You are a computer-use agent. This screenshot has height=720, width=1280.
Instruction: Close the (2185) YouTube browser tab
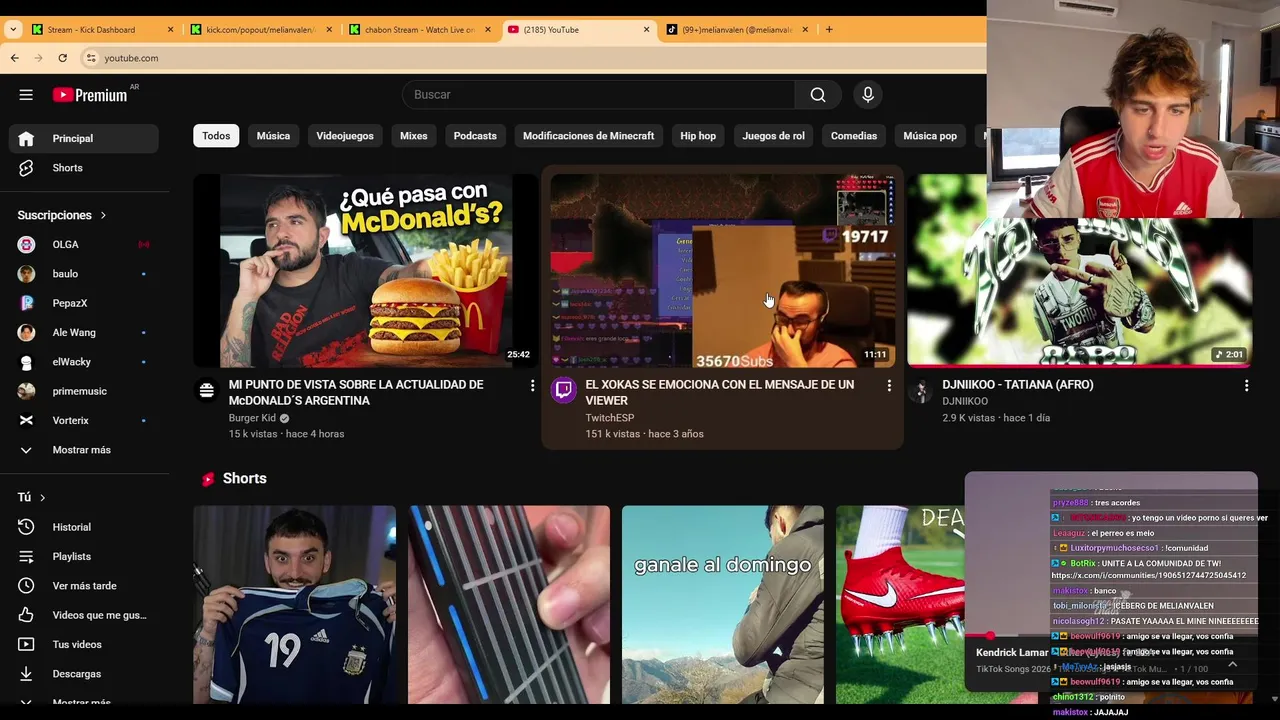point(646,29)
